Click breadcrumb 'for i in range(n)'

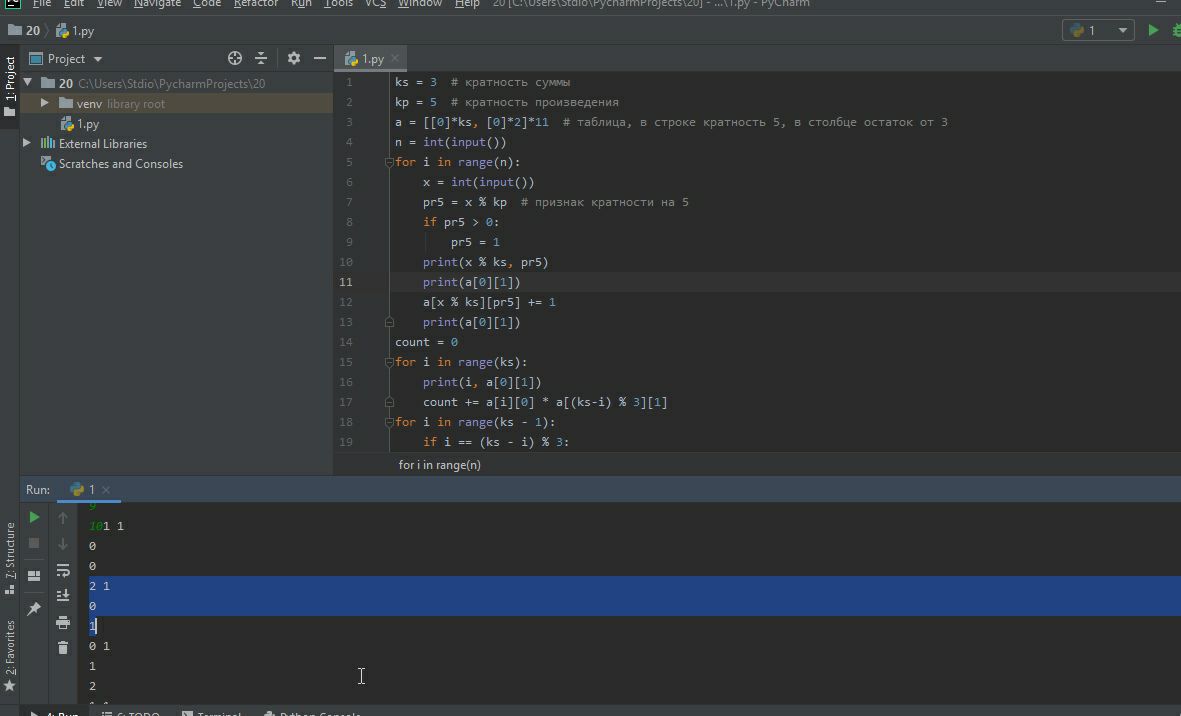click(439, 465)
